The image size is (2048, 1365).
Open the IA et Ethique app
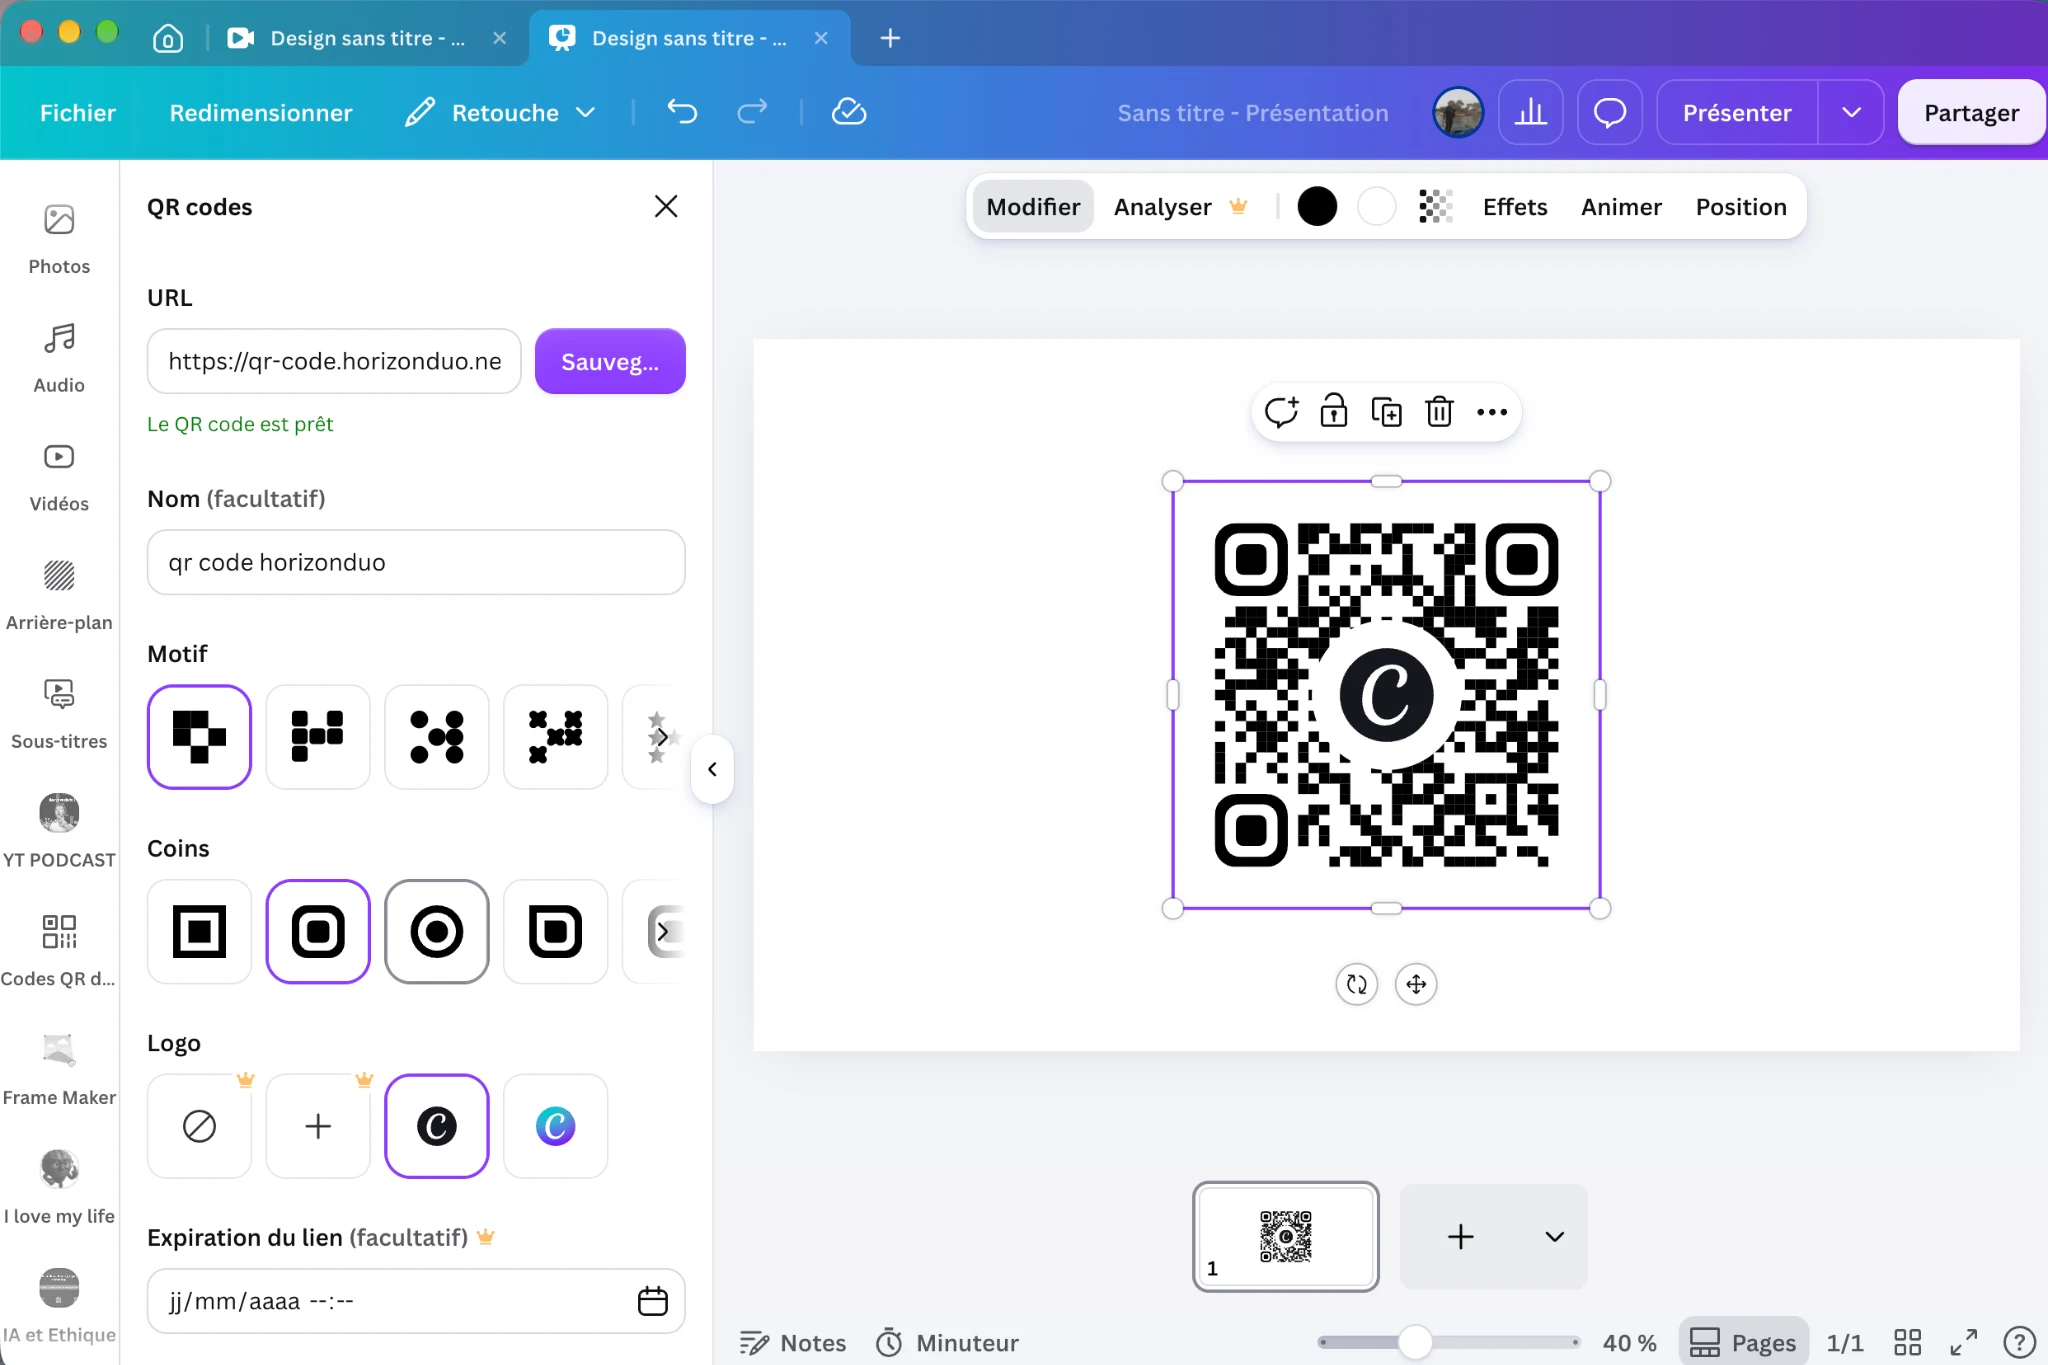point(59,1307)
